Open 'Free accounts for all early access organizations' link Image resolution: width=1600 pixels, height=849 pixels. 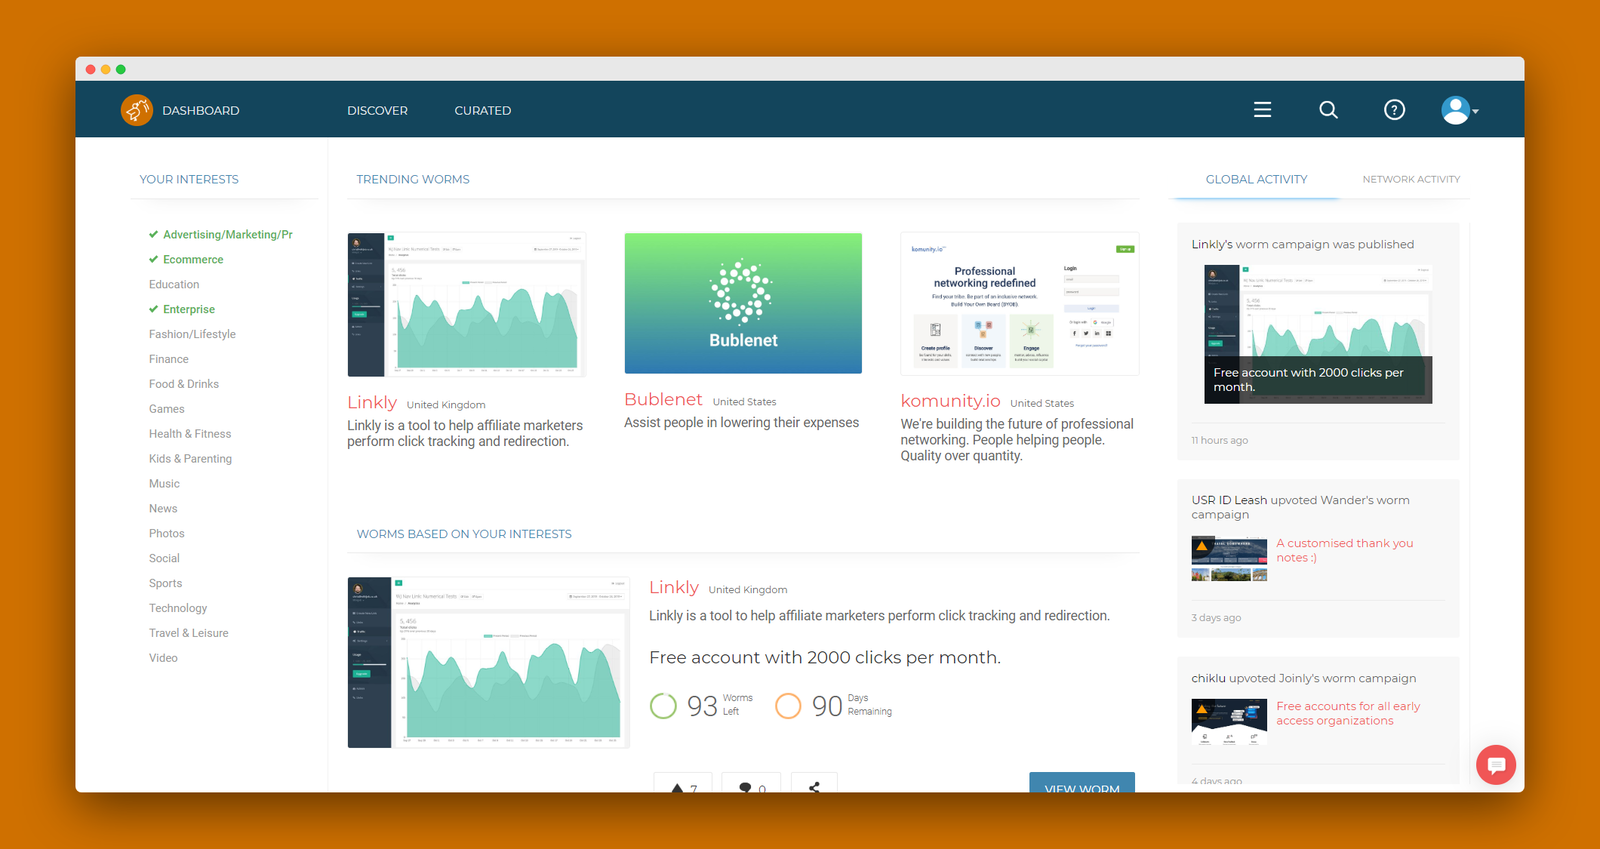point(1347,714)
